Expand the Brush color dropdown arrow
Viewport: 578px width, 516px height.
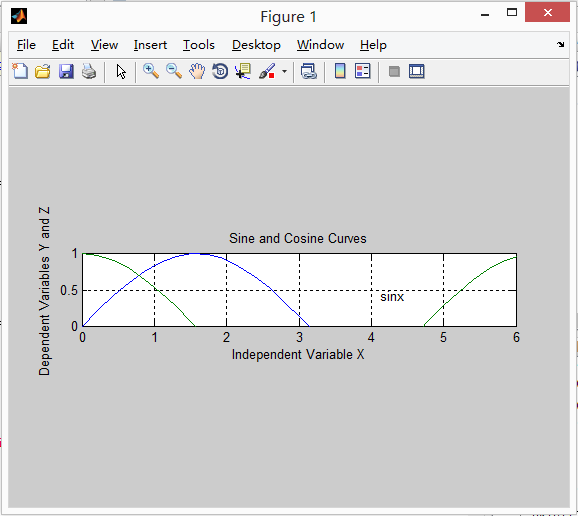click(x=284, y=72)
